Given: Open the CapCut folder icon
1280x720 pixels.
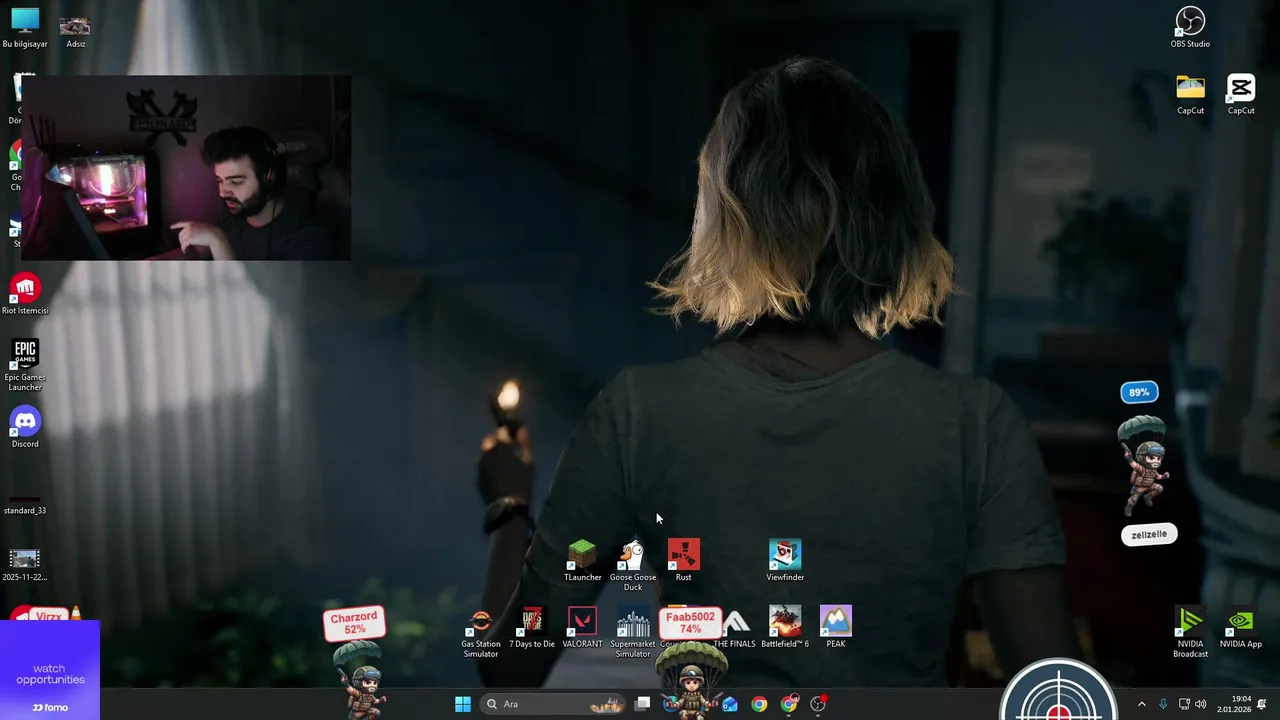Looking at the screenshot, I should 1190,94.
